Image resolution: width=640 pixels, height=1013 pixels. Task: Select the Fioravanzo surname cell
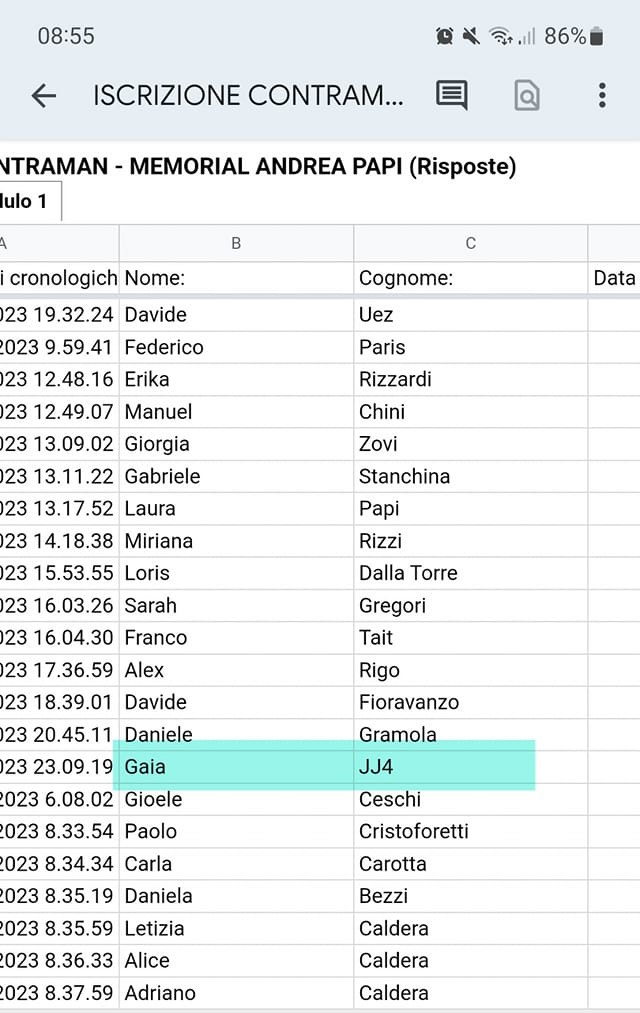pos(471,702)
